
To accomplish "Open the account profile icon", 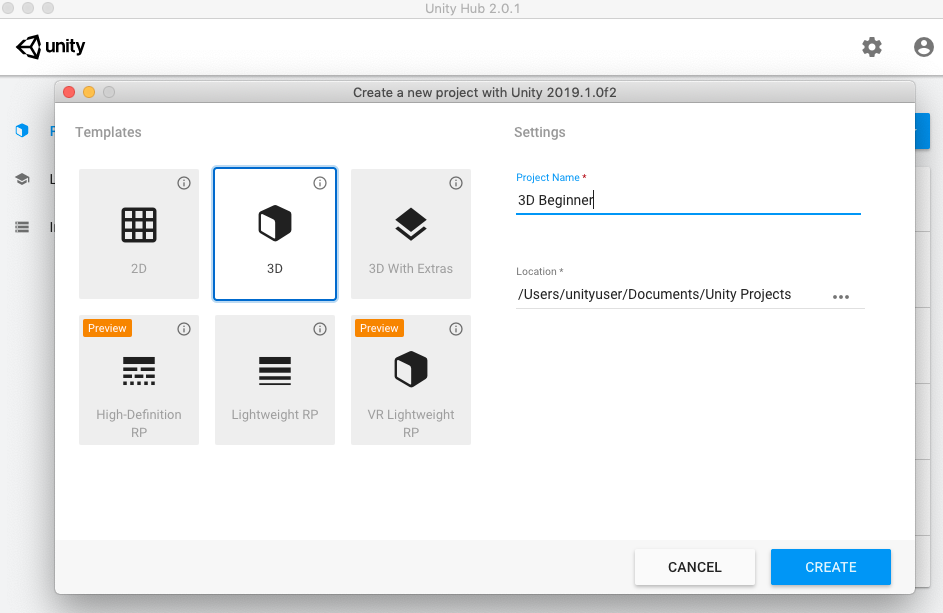I will (924, 47).
